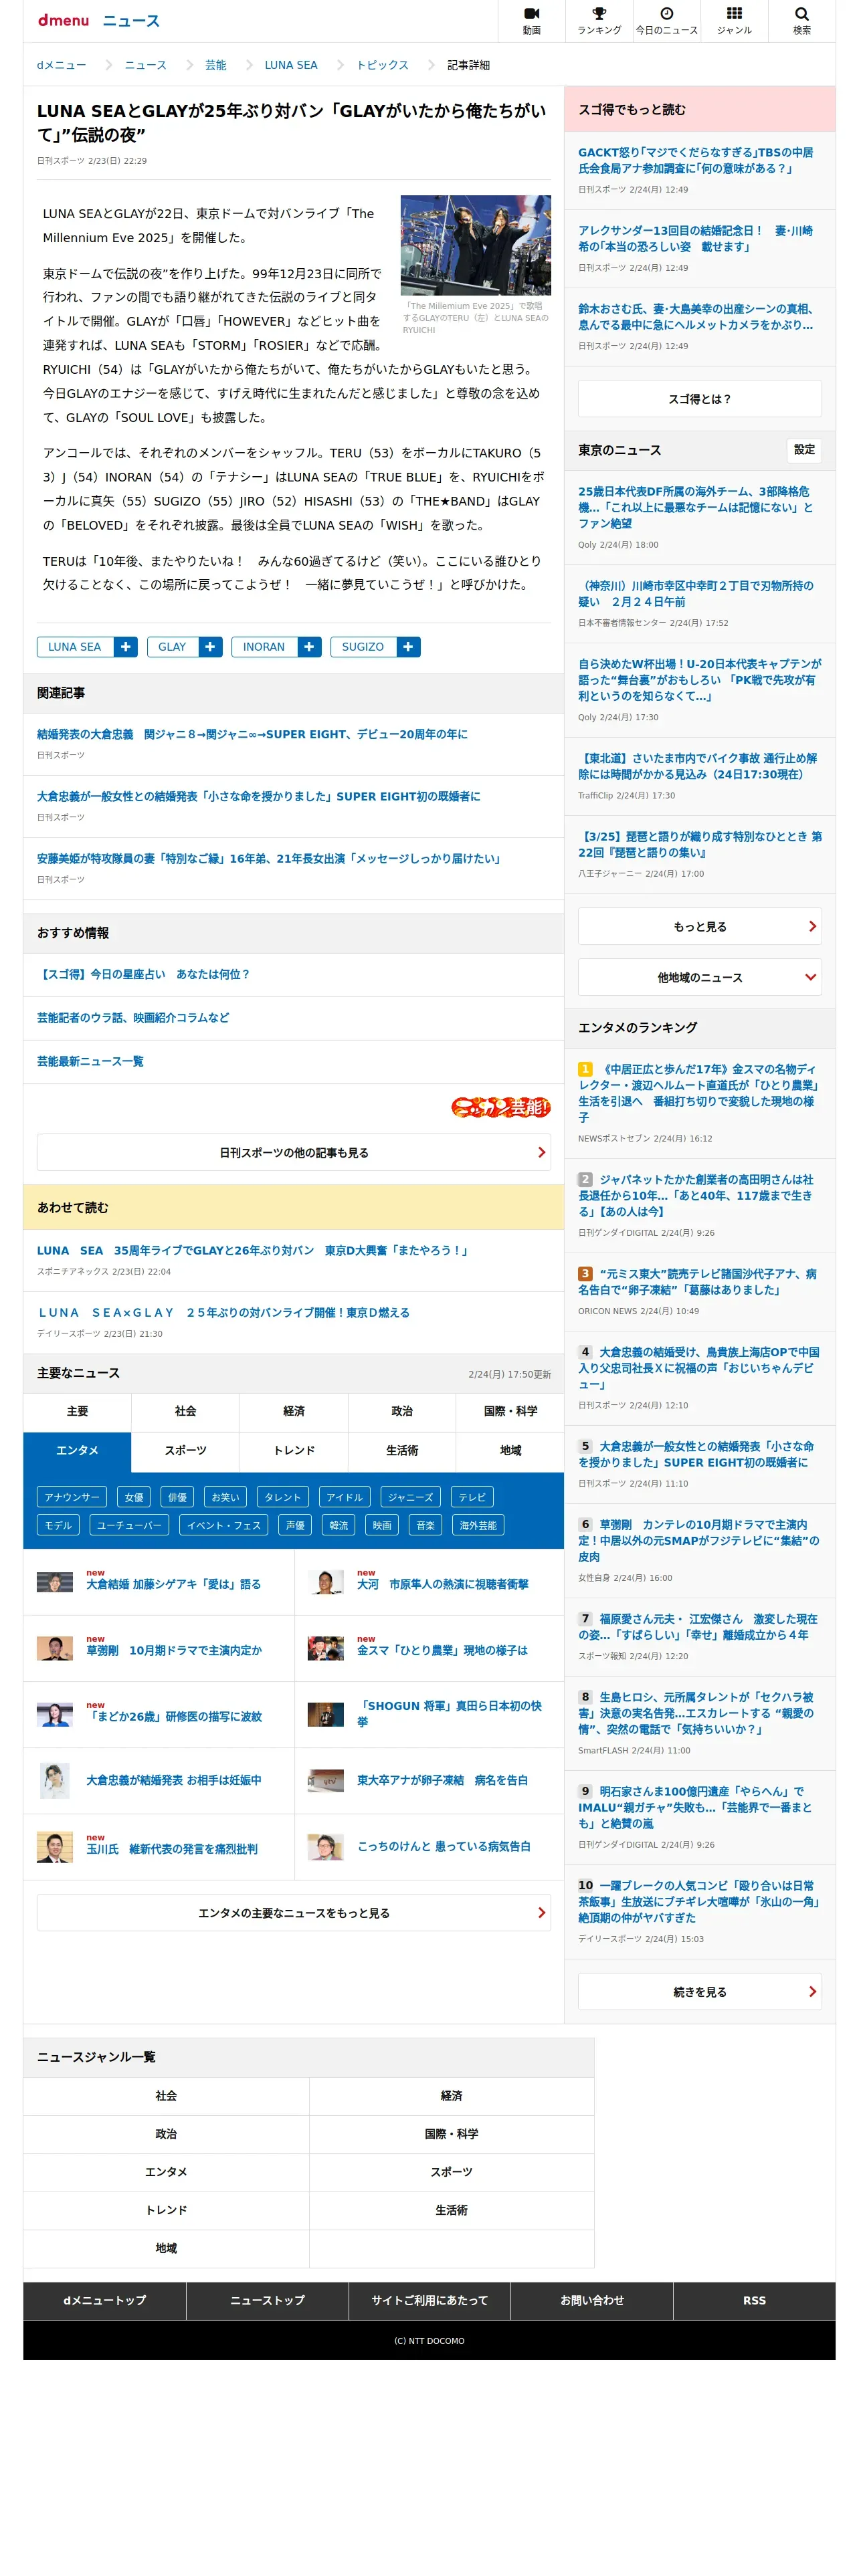Open the ジャンル grid icon

(x=734, y=21)
